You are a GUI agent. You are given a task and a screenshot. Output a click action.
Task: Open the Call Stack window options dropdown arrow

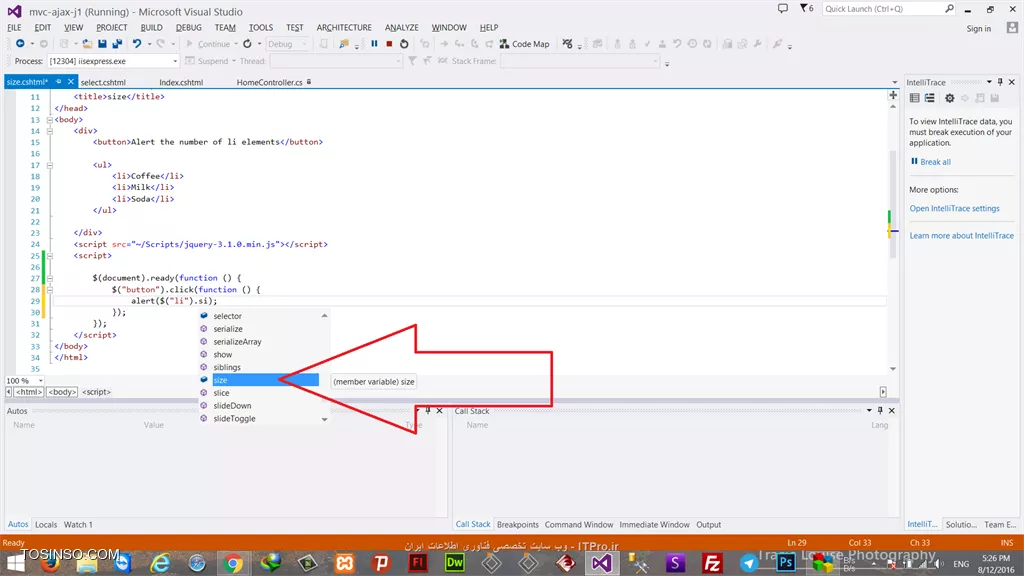point(869,411)
